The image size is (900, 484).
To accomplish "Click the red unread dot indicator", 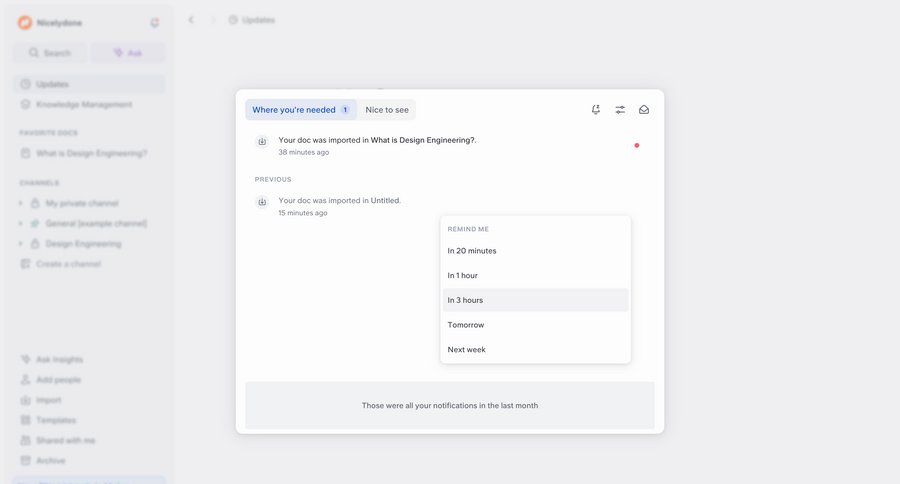I will tap(637, 145).
